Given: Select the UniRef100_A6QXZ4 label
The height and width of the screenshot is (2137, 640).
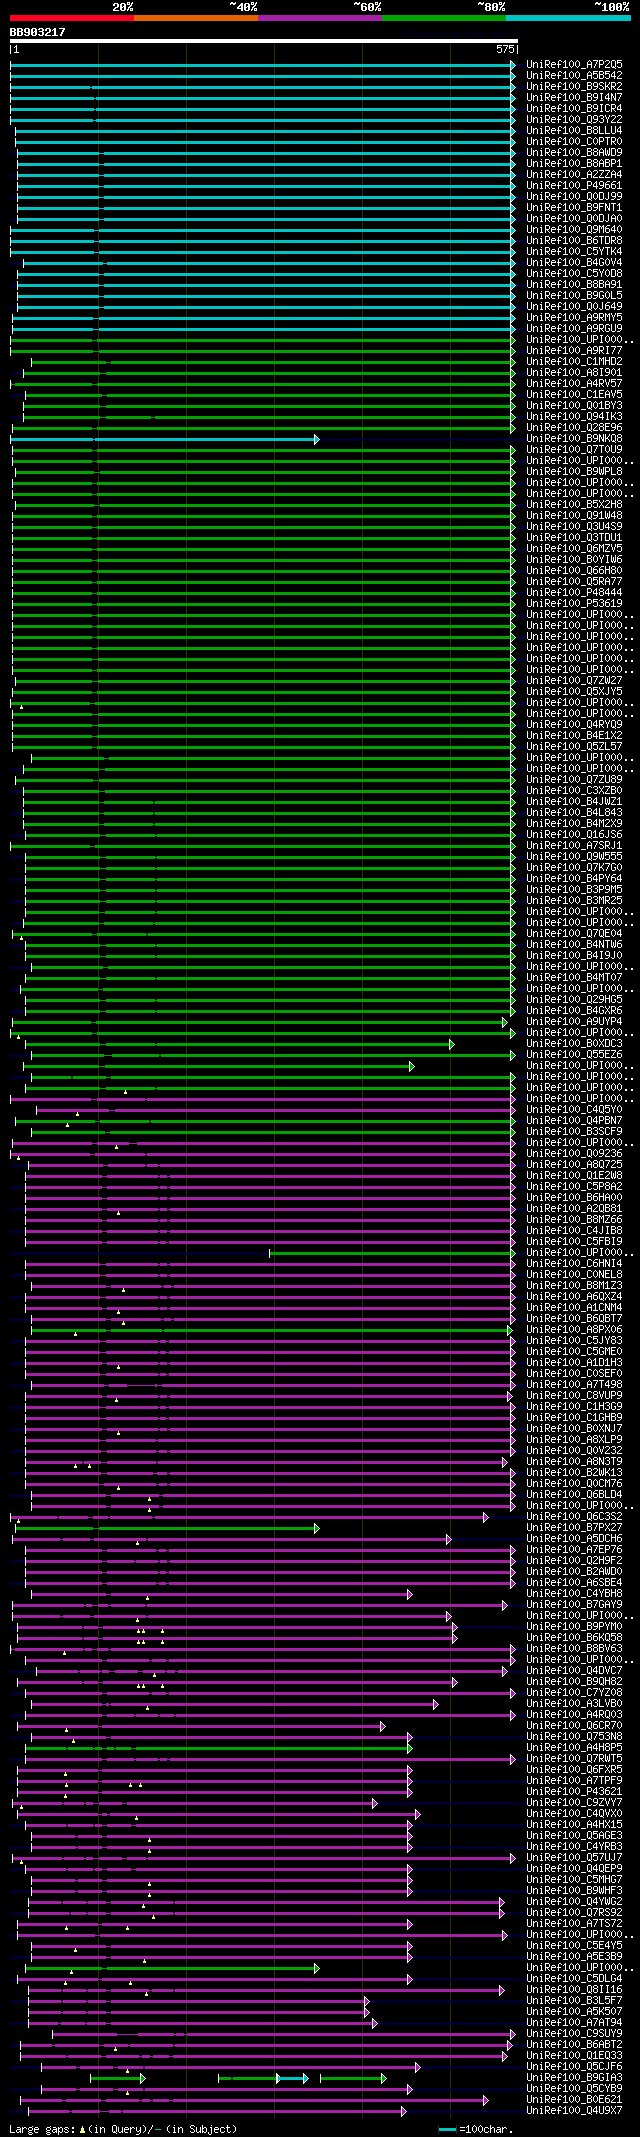Looking at the screenshot, I should click(x=574, y=1297).
